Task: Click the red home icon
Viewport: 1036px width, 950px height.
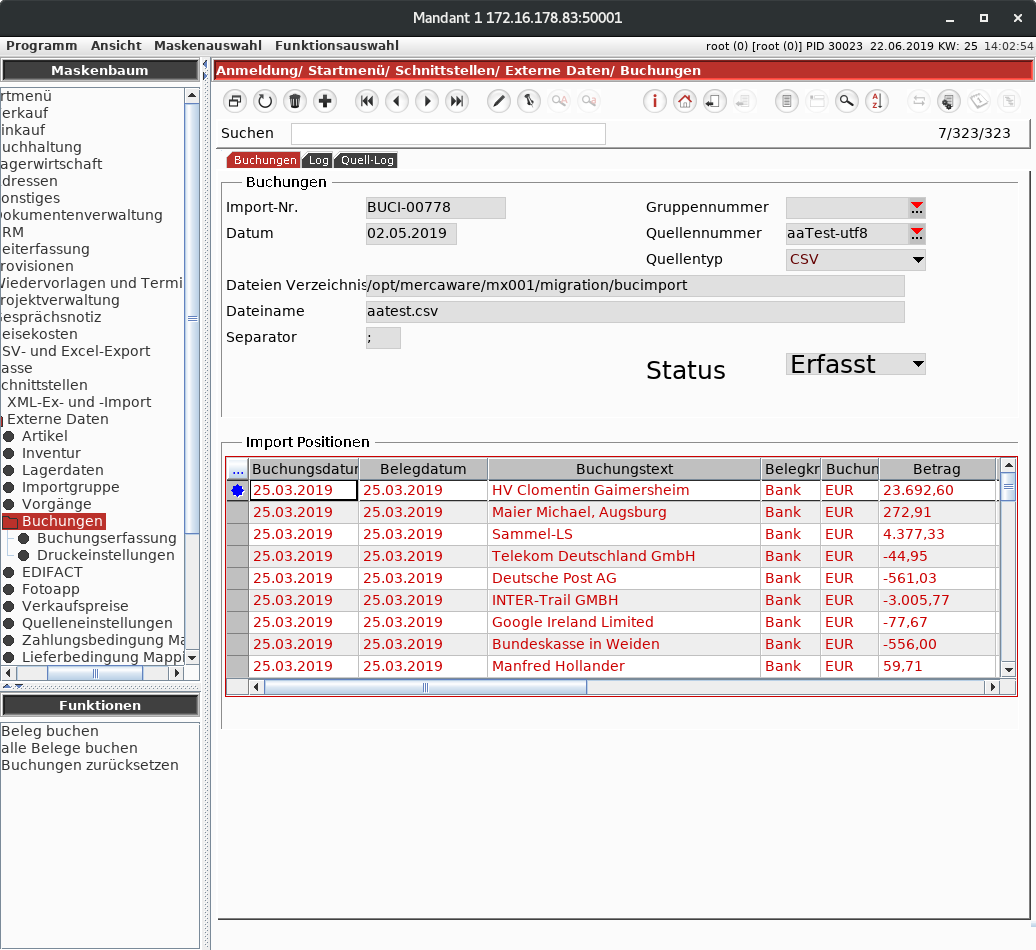Action: click(x=685, y=101)
